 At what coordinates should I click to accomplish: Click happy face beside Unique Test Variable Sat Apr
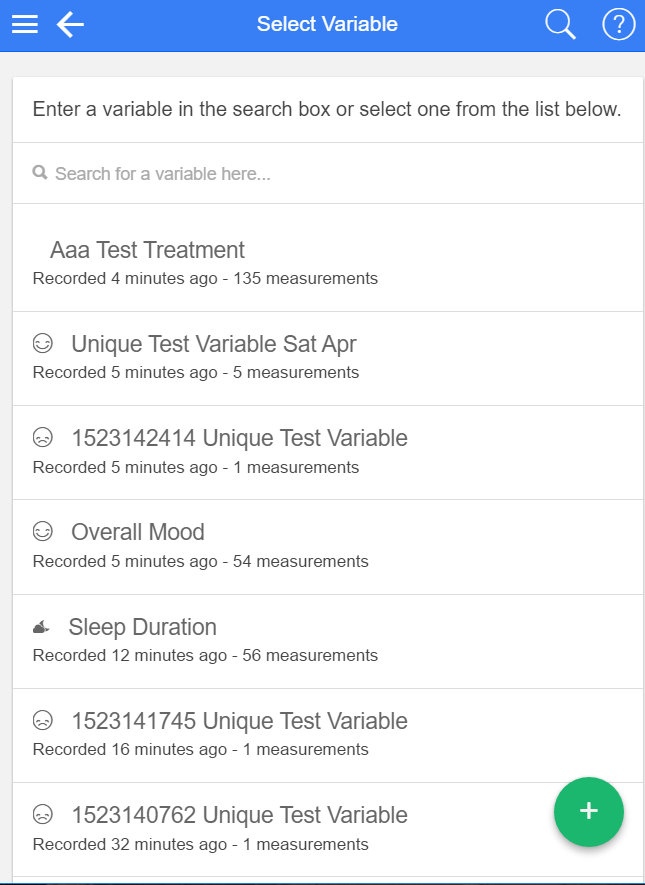pos(42,344)
